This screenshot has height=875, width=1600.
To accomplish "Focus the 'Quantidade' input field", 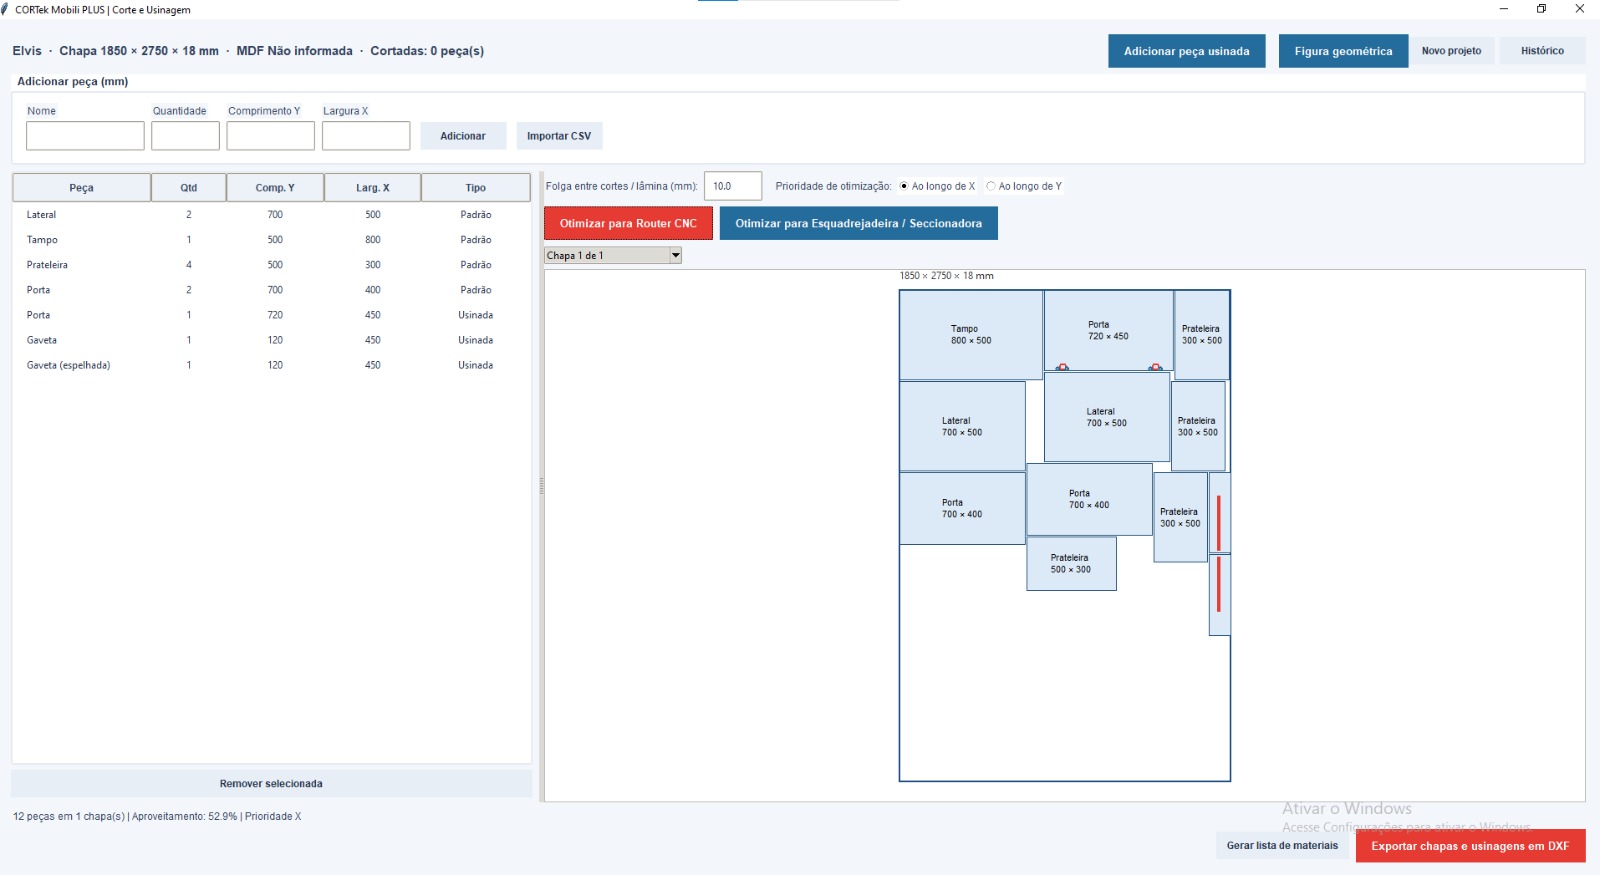I will 185,136.
